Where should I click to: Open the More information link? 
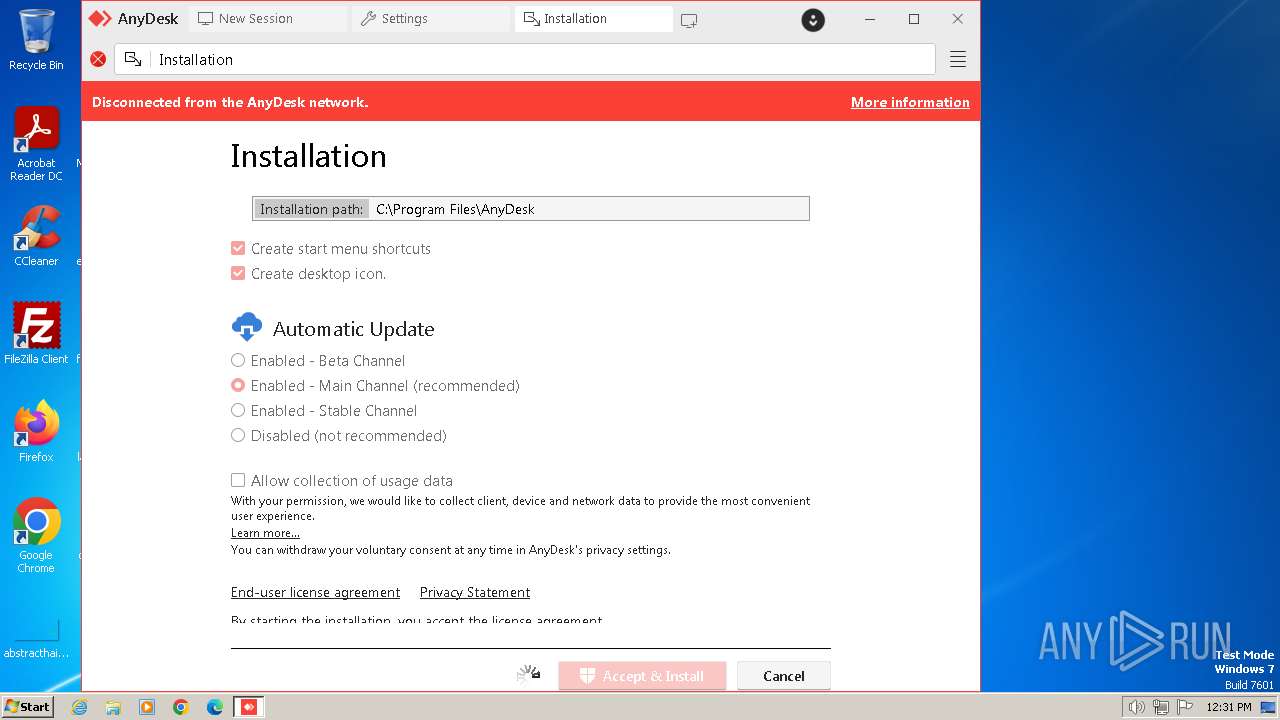pyautogui.click(x=910, y=102)
